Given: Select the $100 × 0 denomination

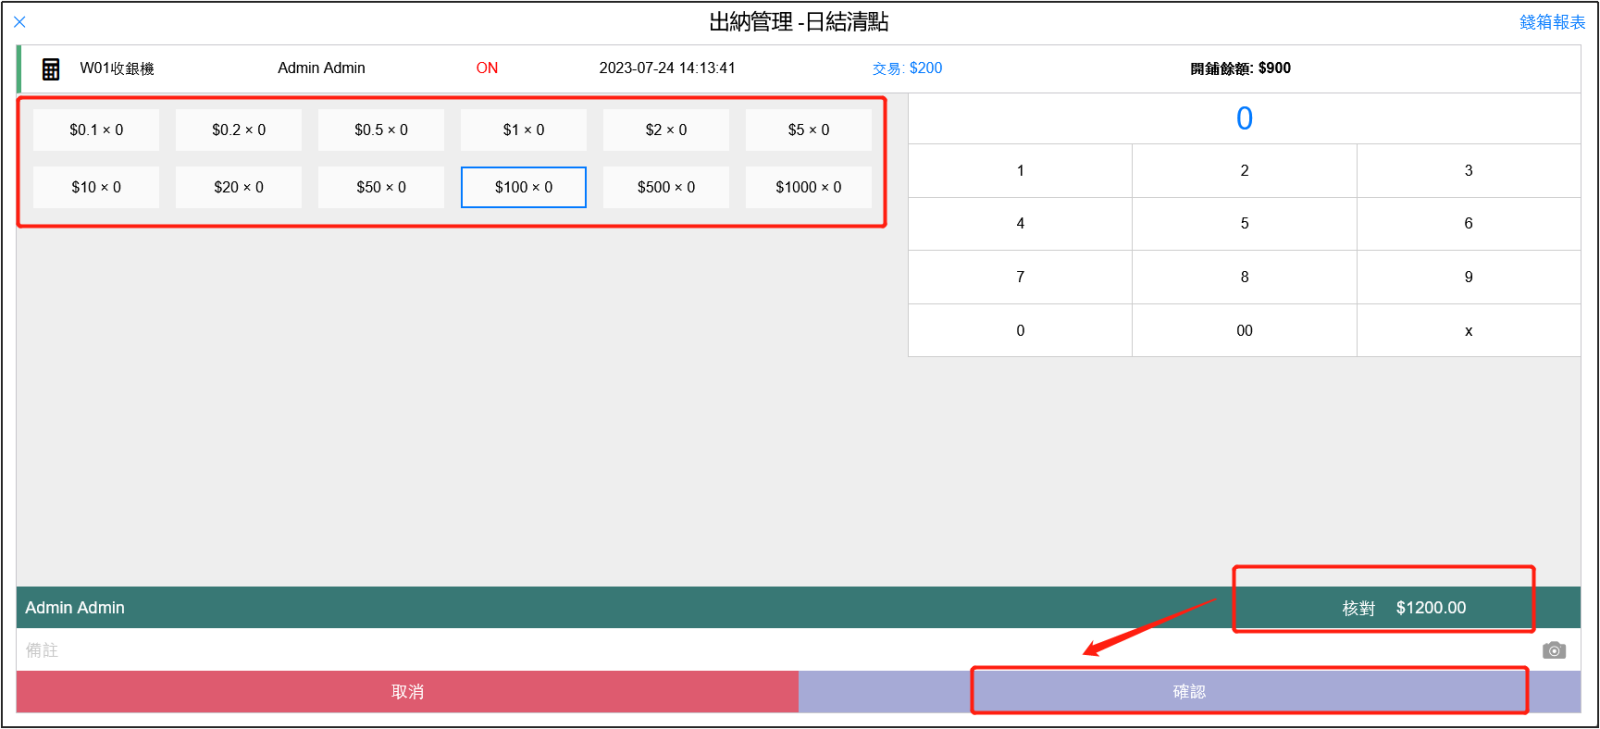Looking at the screenshot, I should pyautogui.click(x=524, y=187).
